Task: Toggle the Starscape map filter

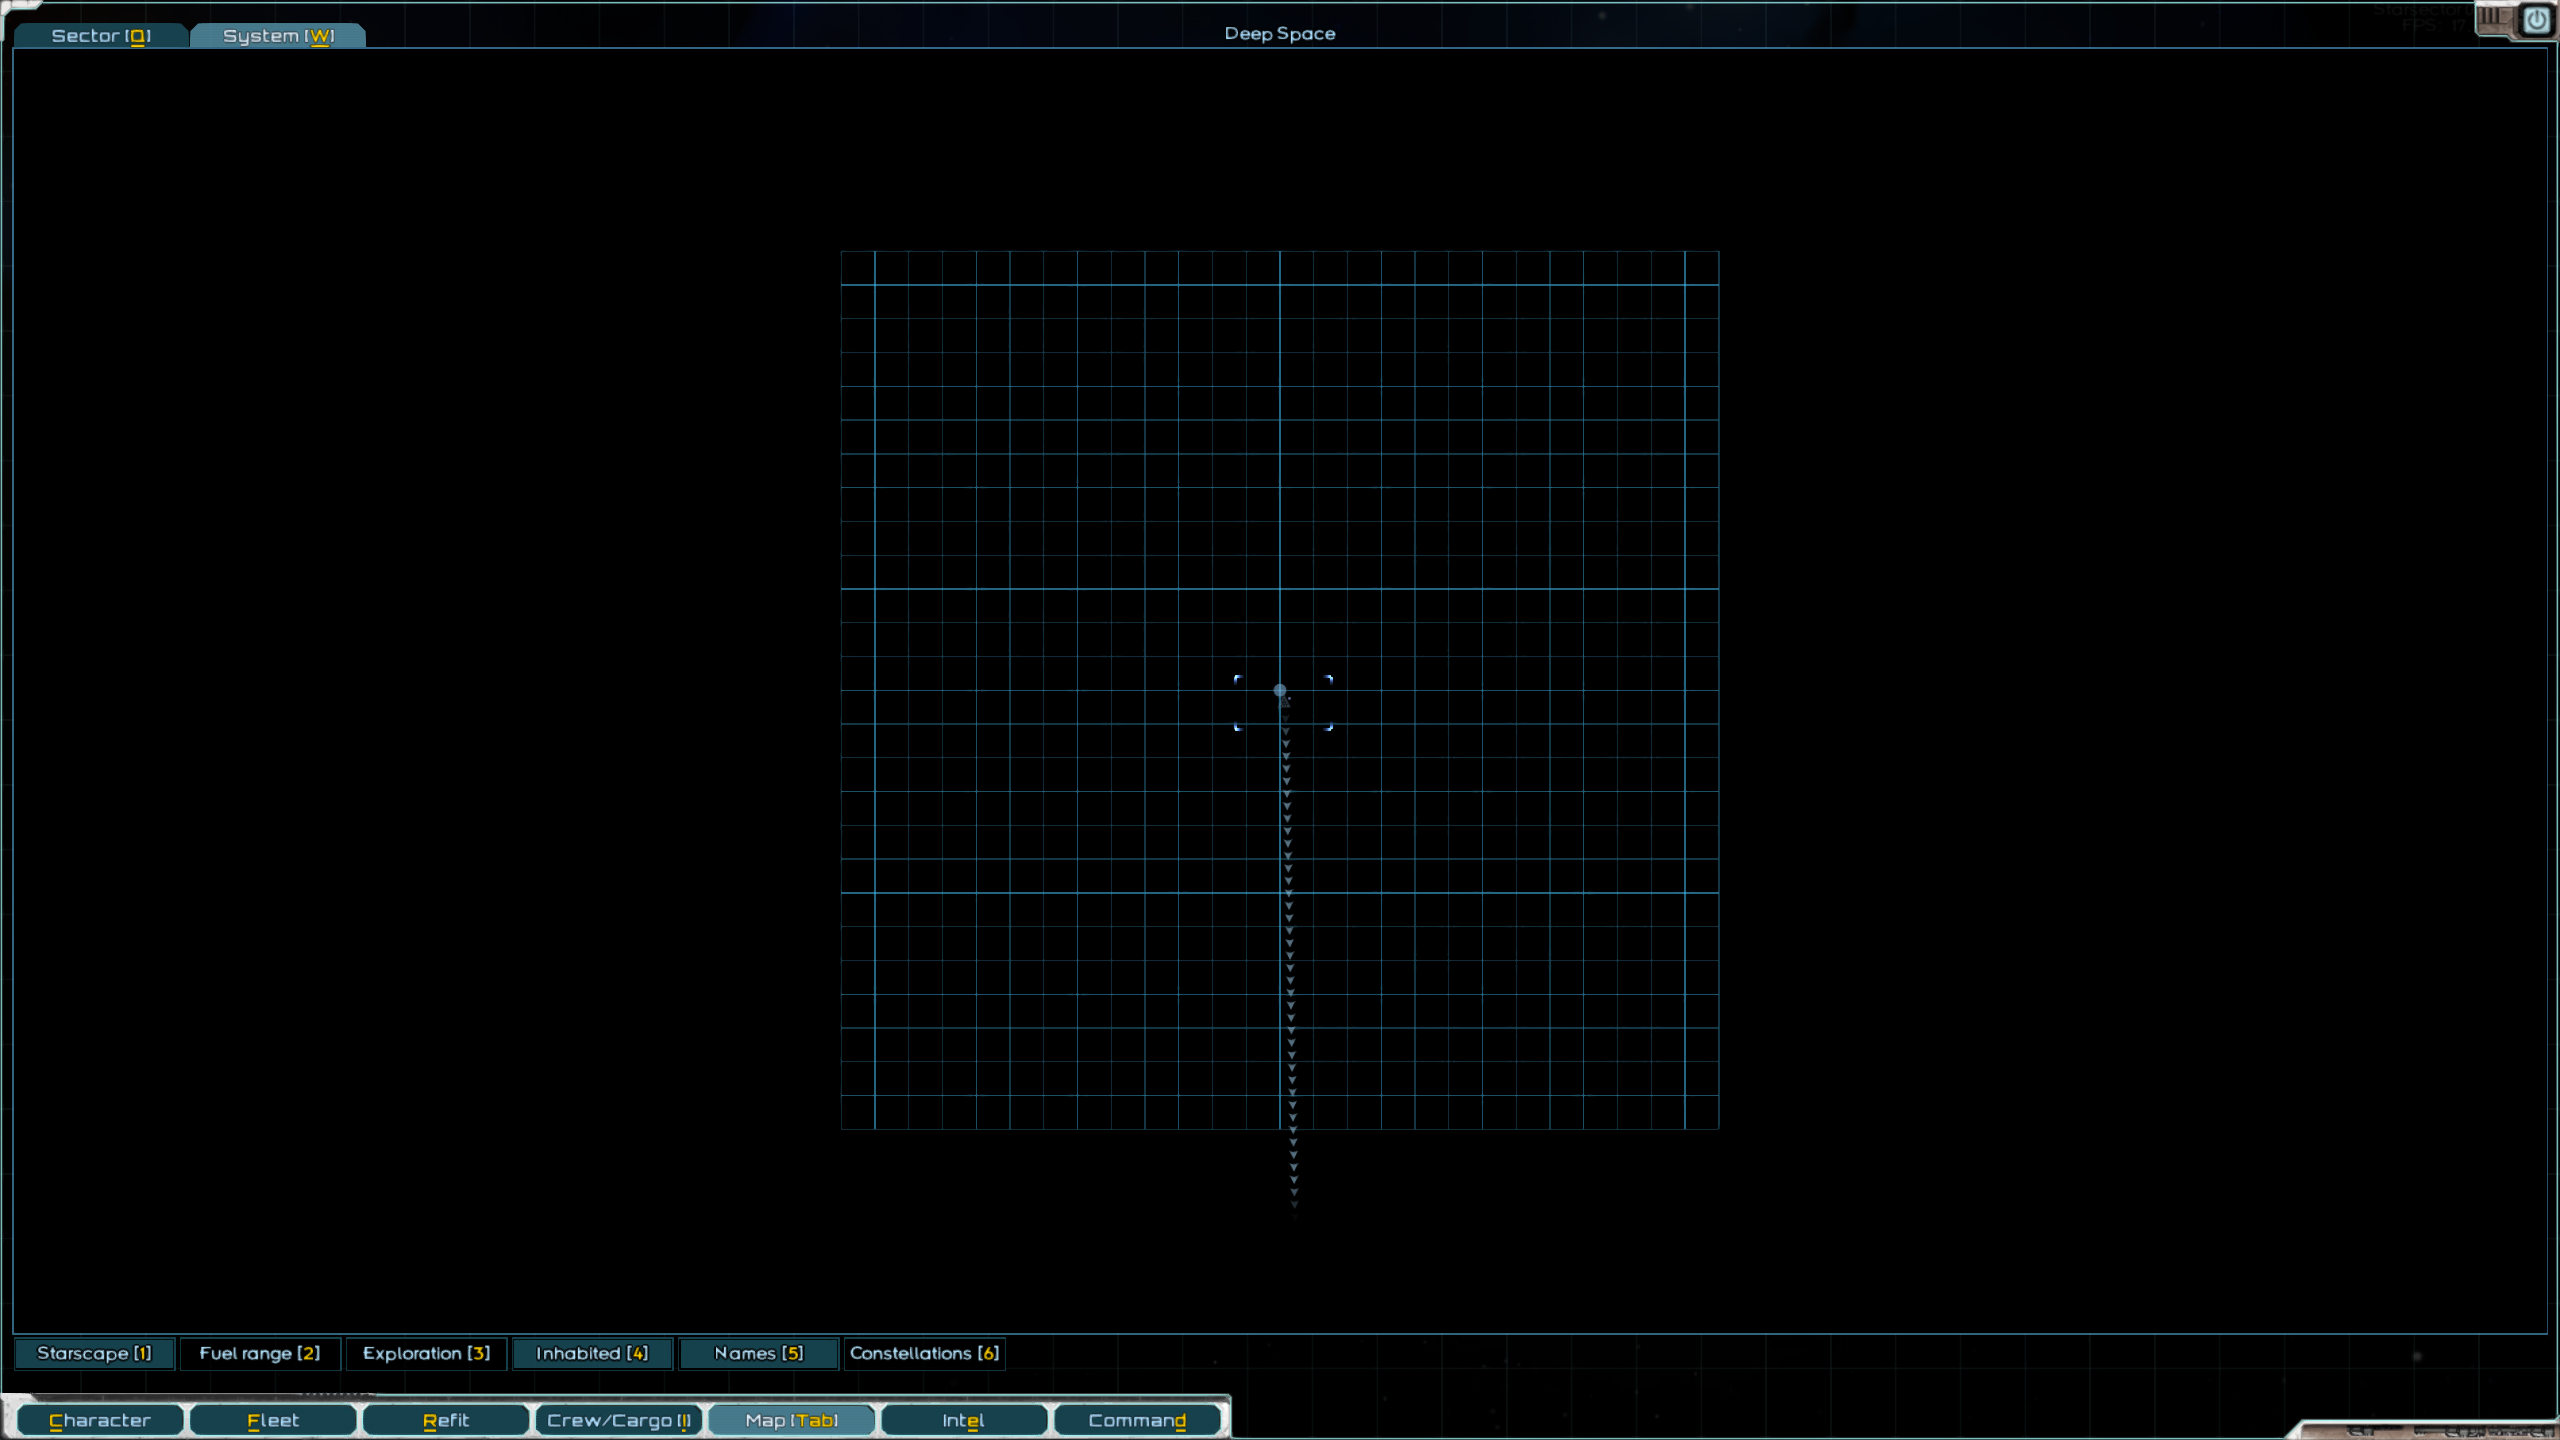Action: coord(94,1353)
